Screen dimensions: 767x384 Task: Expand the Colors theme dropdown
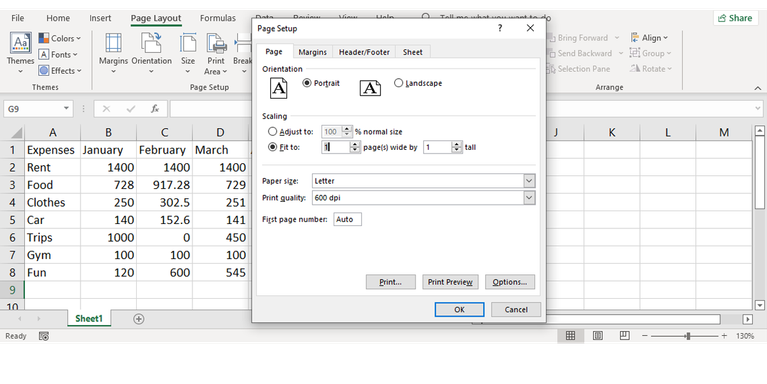[60, 38]
